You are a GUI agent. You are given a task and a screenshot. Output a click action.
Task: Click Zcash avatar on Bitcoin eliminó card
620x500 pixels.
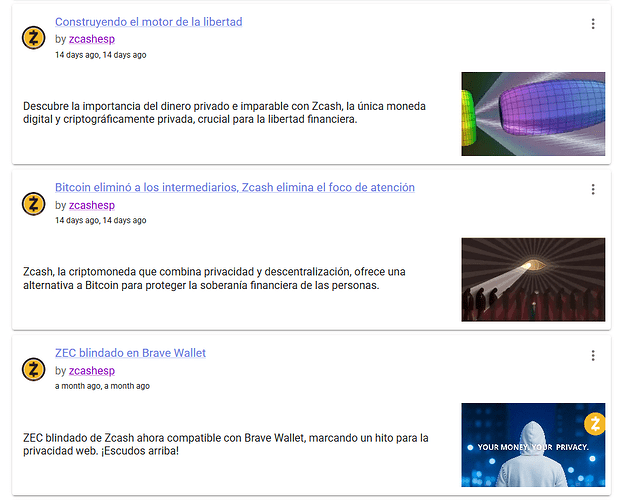coord(34,204)
